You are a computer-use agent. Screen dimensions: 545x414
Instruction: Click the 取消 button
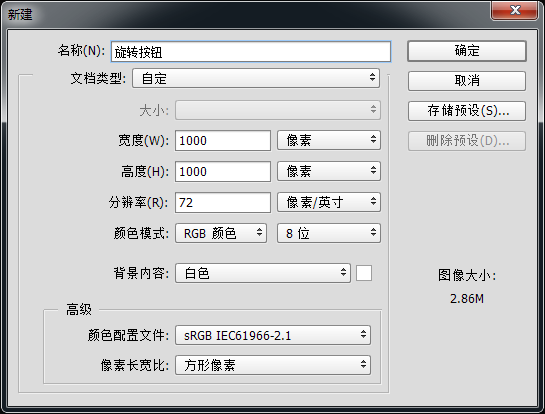[467, 81]
